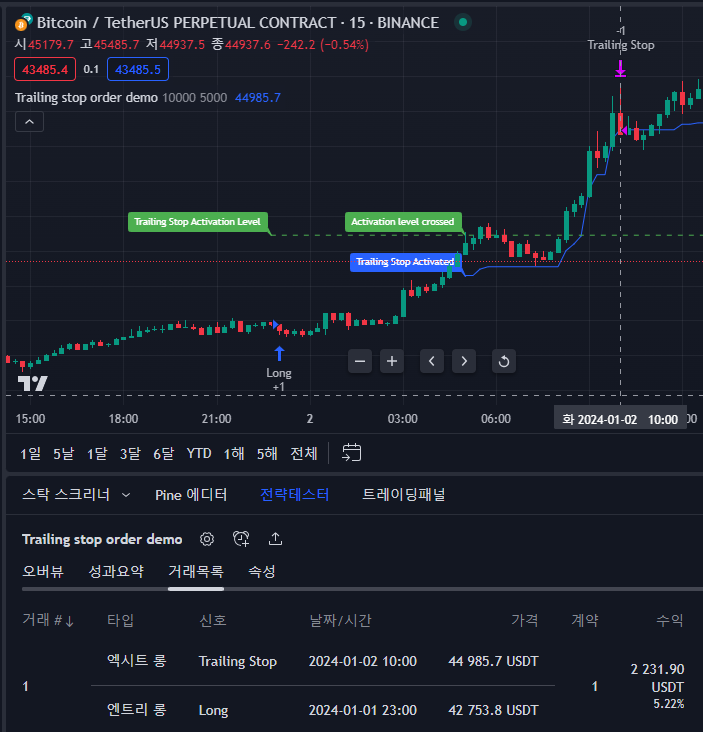Click the 신호 column header
The height and width of the screenshot is (732, 703).
[x=213, y=620]
